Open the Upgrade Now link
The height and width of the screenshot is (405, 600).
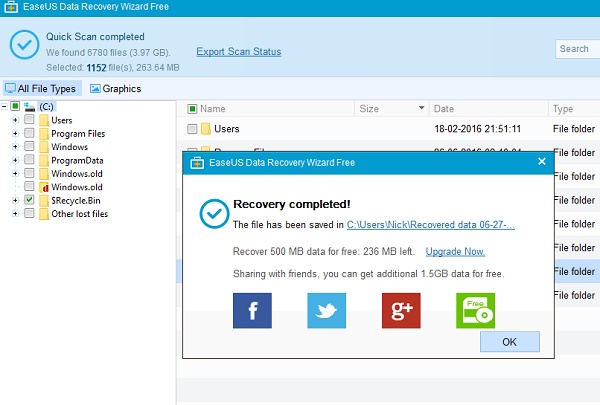coord(455,251)
